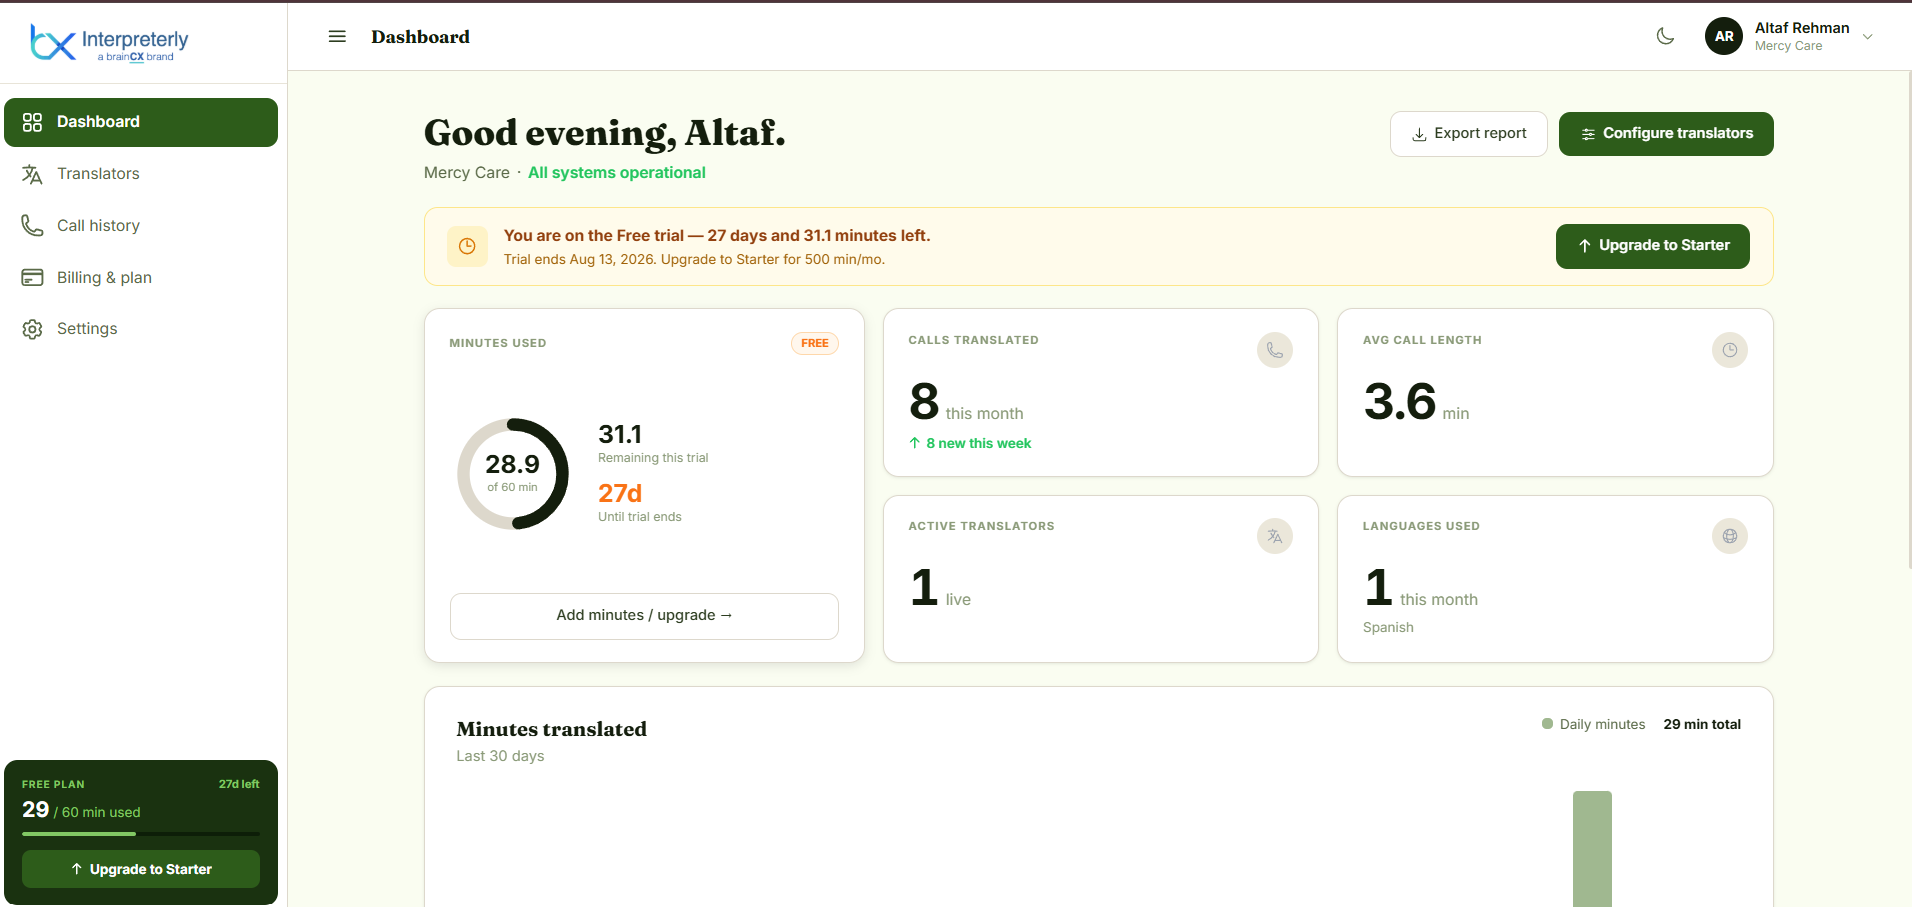Image resolution: width=1912 pixels, height=907 pixels.
Task: Click the Translators language icon in sidebar
Action: [x=32, y=174]
